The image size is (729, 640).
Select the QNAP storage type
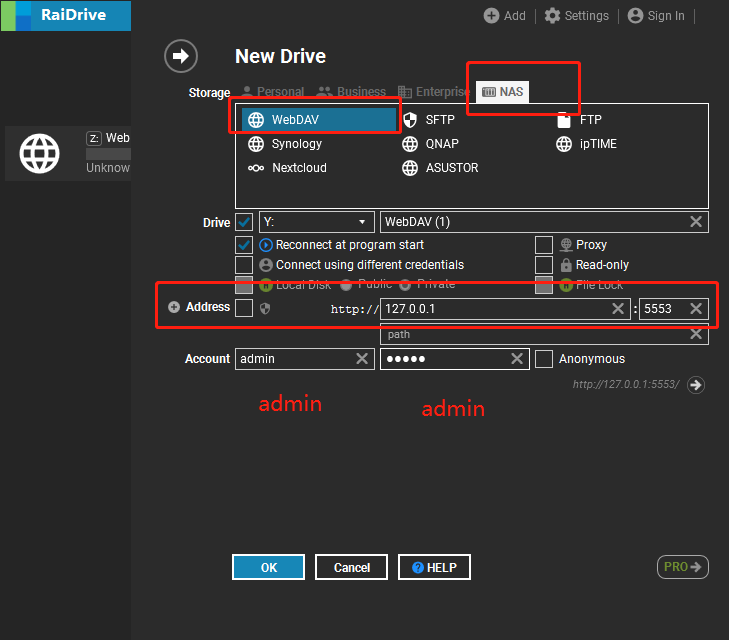pyautogui.click(x=430, y=144)
